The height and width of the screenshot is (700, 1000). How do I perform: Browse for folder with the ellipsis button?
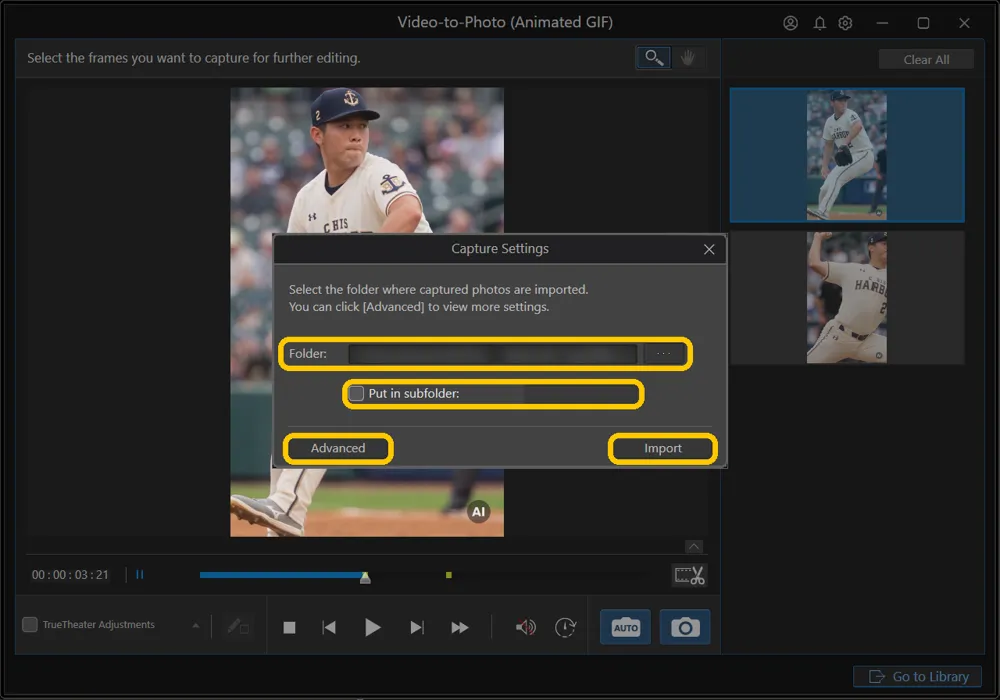click(x=663, y=354)
